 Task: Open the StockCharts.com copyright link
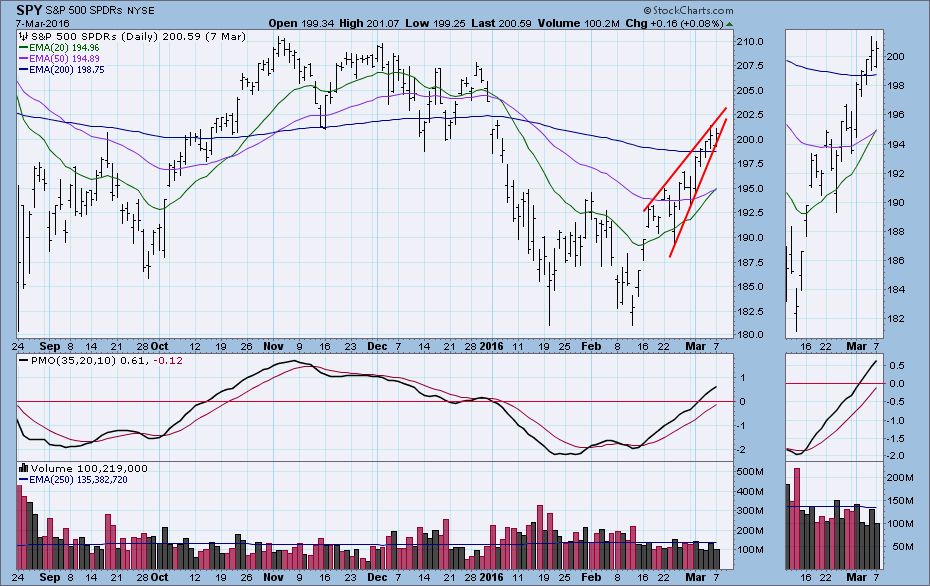(x=688, y=11)
